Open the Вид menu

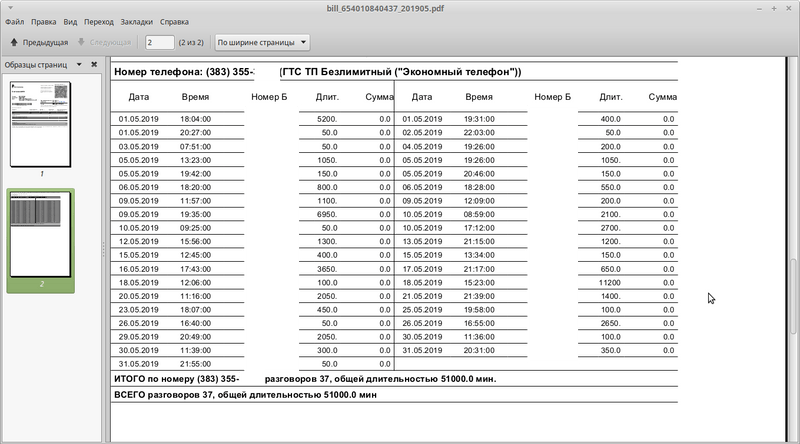70,22
